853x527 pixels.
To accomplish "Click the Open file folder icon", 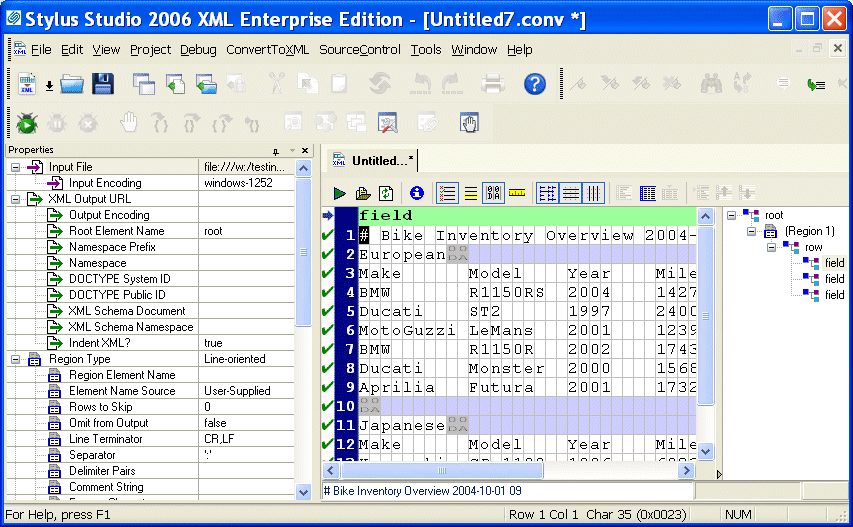I will click(71, 85).
